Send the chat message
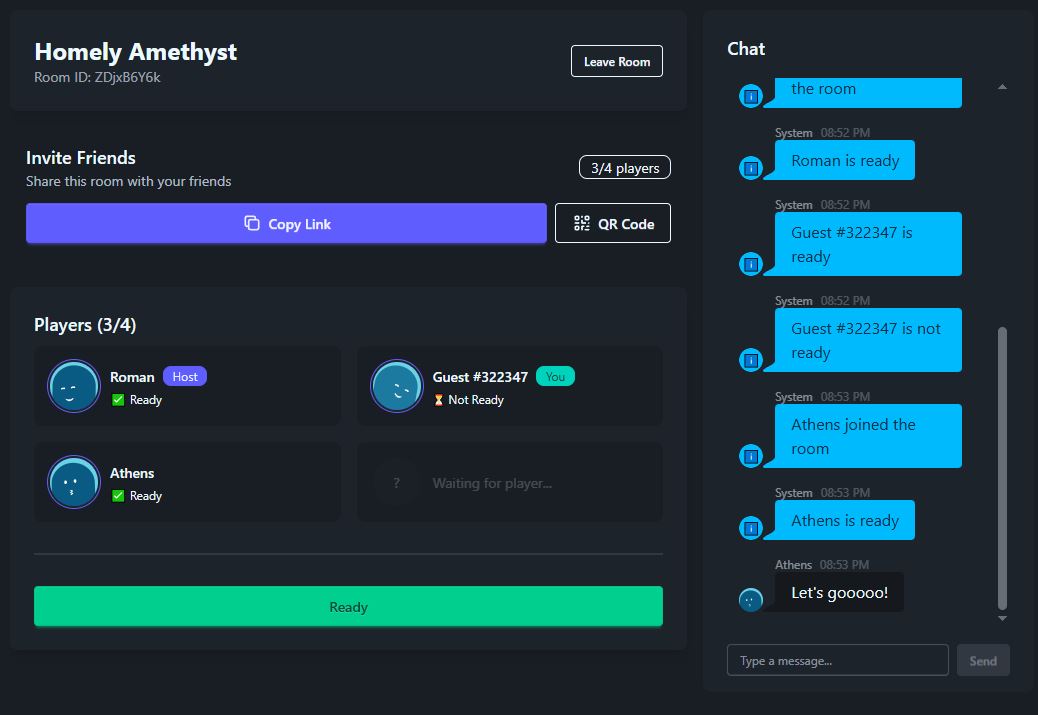Screen dimensions: 1038x715 [983, 661]
